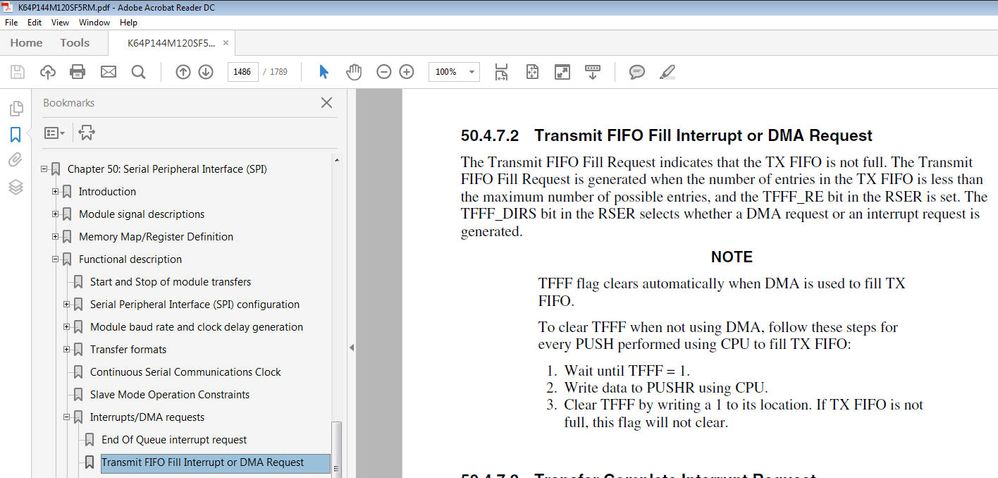Viewport: 998px width, 478px height.
Task: Click the upload to cloud icon
Action: click(x=48, y=72)
